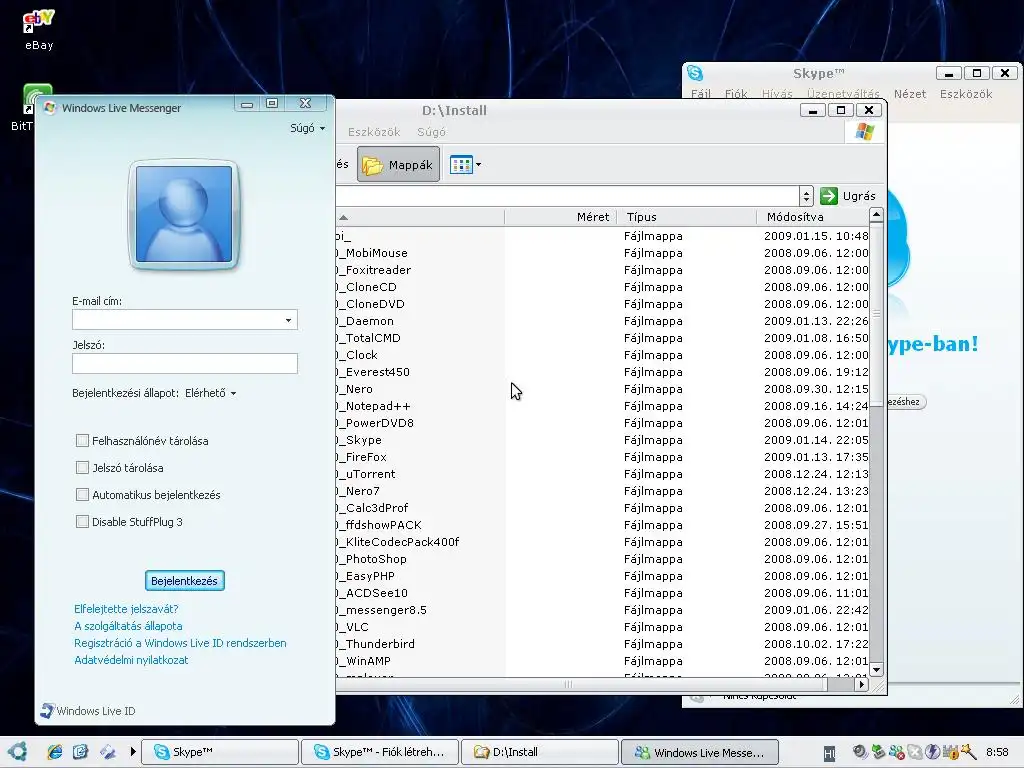Screen dimensions: 1024x768
Task: Click the Skype logo in Skype title bar
Action: [x=696, y=73]
